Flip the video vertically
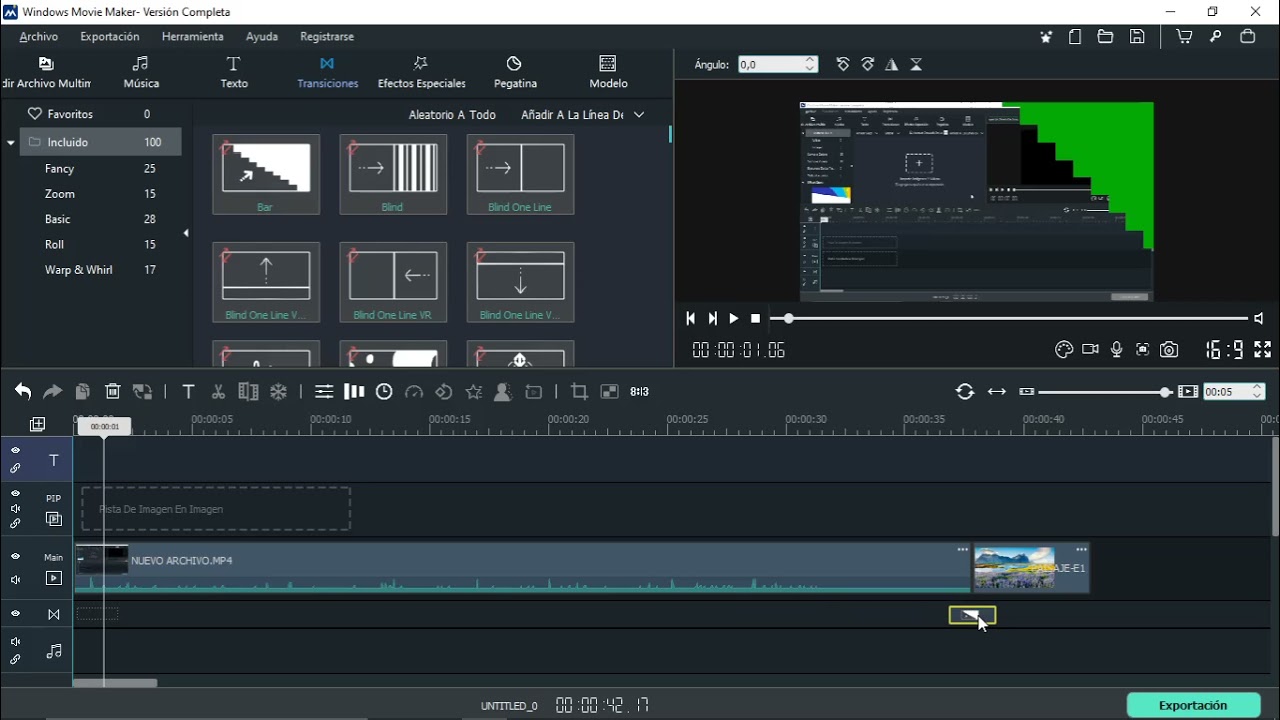The height and width of the screenshot is (720, 1280). tap(916, 64)
